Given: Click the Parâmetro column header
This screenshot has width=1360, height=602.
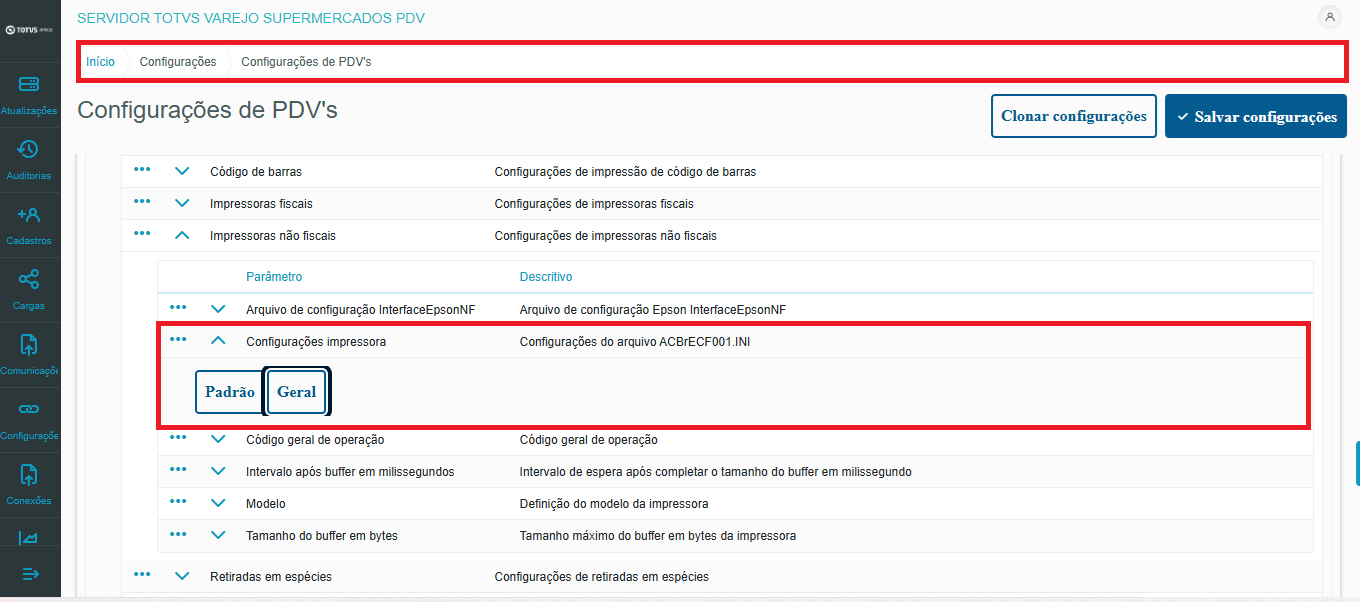Looking at the screenshot, I should pyautogui.click(x=274, y=277).
